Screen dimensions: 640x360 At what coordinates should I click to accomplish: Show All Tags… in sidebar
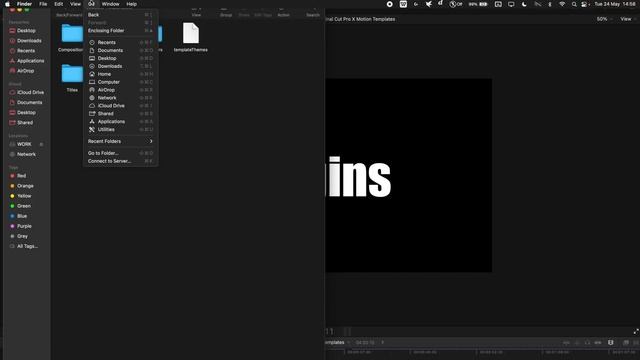pos(27,246)
